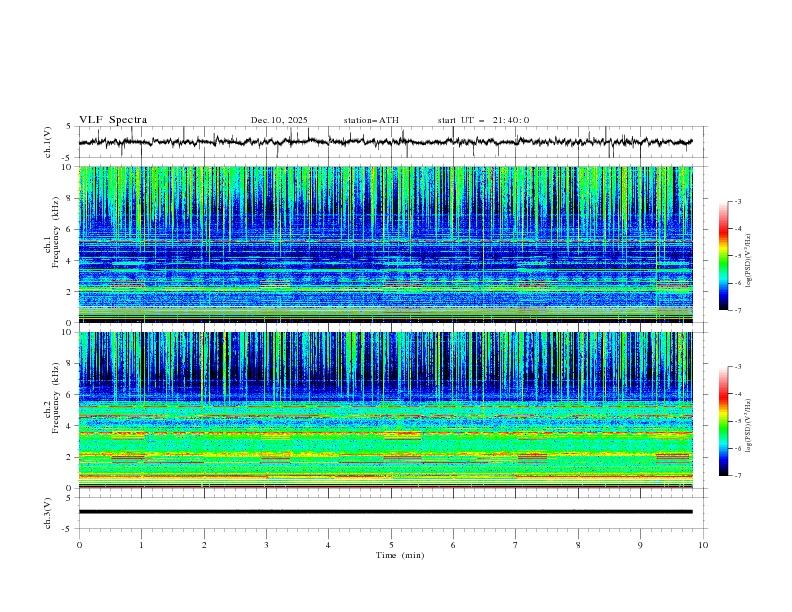This screenshot has width=792, height=612.
Task: Click the time axis tick label '3'
Action: click(x=266, y=545)
